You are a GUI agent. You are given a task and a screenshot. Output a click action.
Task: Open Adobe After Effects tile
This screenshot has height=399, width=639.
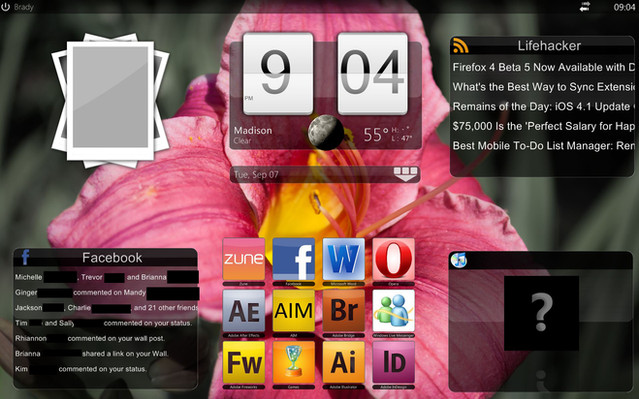244,311
